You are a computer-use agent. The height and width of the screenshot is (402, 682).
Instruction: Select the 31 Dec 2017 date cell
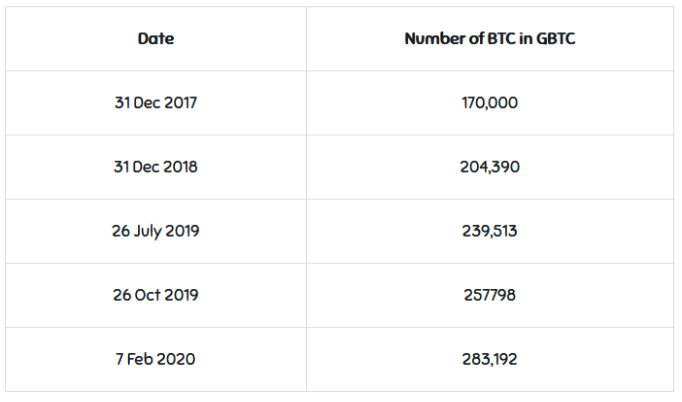(156, 102)
